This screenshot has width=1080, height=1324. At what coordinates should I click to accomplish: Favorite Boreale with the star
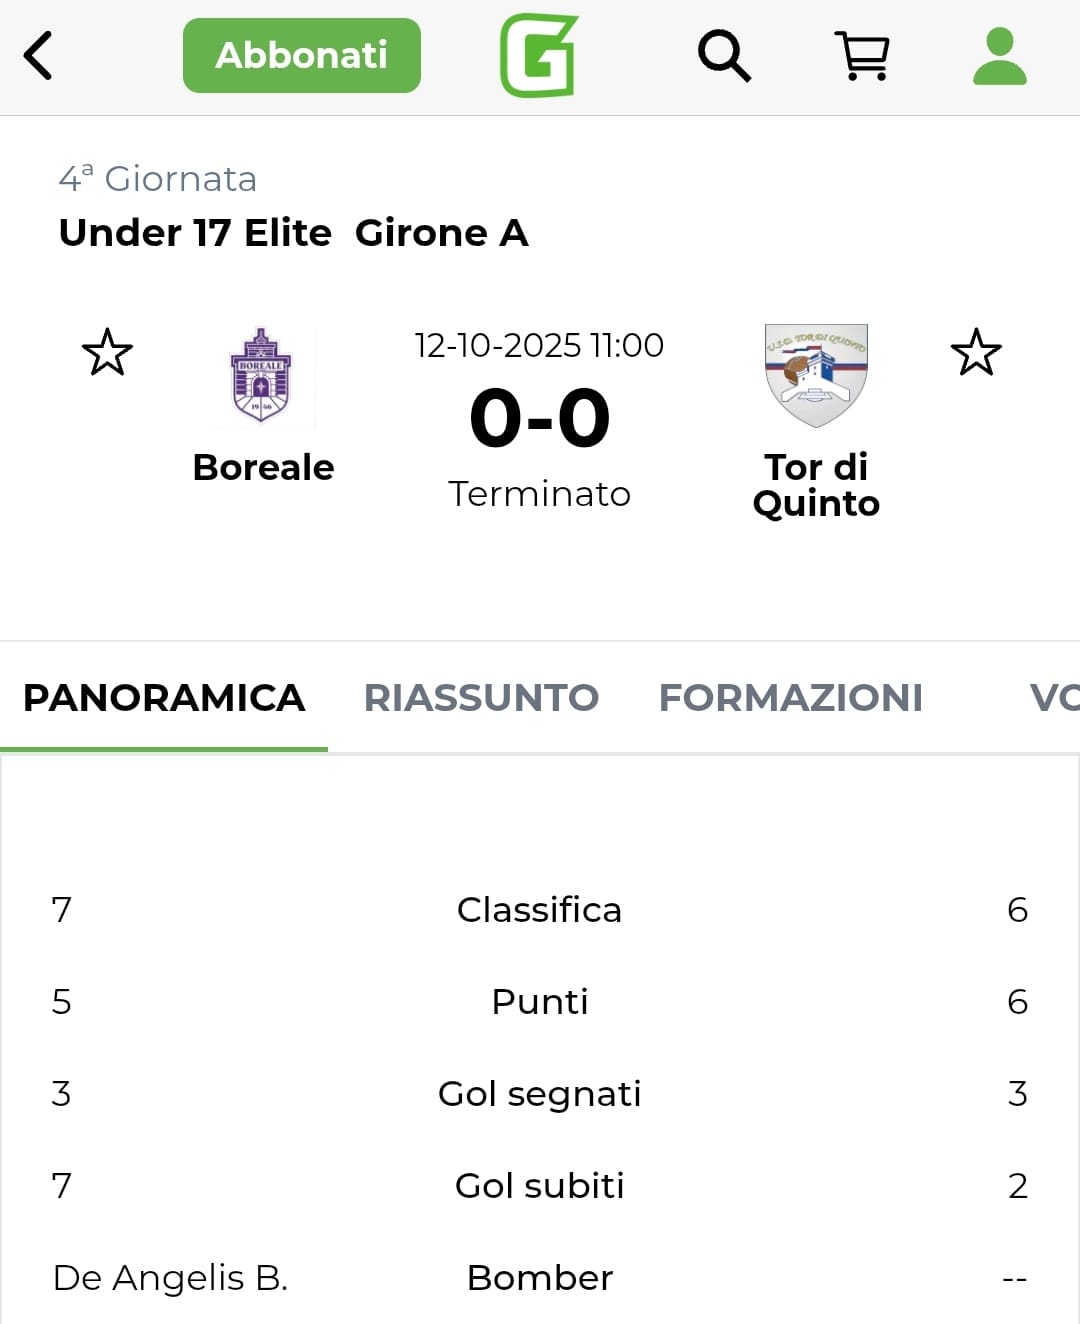pos(107,353)
